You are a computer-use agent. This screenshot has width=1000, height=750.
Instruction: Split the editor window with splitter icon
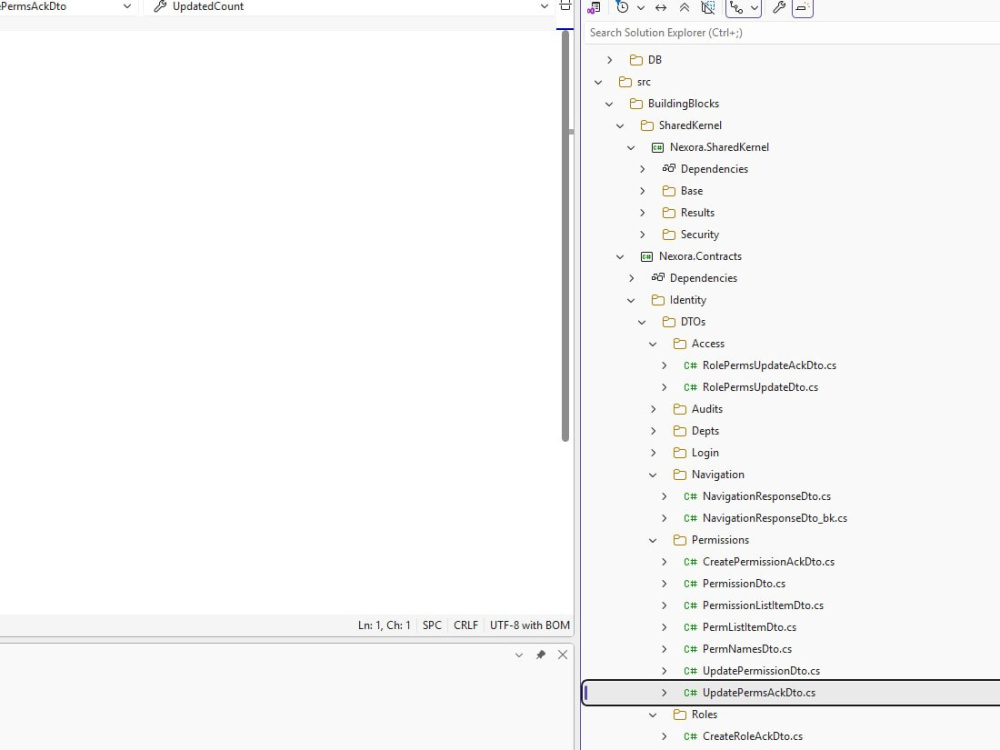565,6
